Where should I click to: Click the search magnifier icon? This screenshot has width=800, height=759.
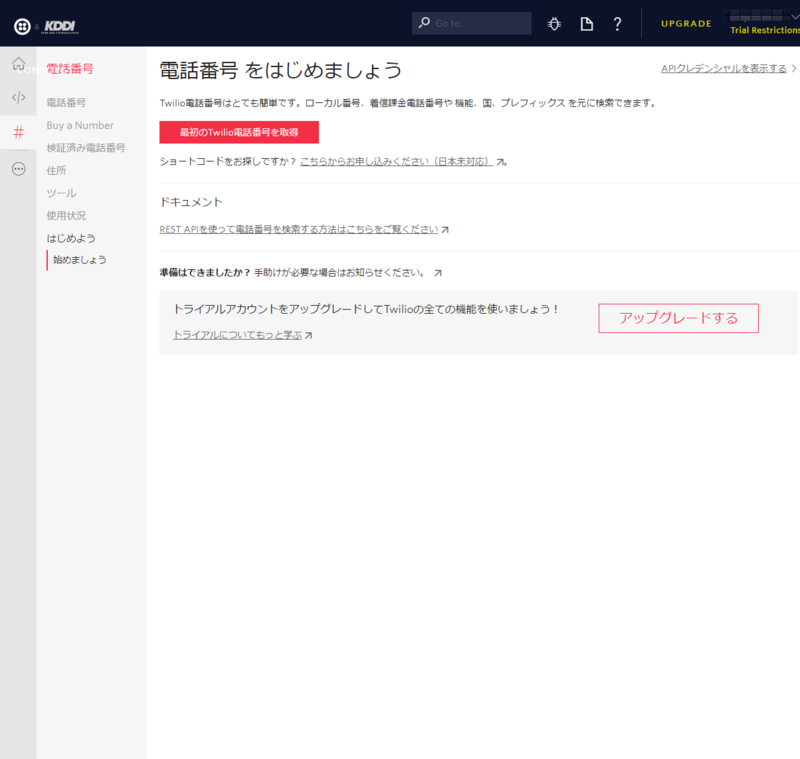tap(424, 23)
